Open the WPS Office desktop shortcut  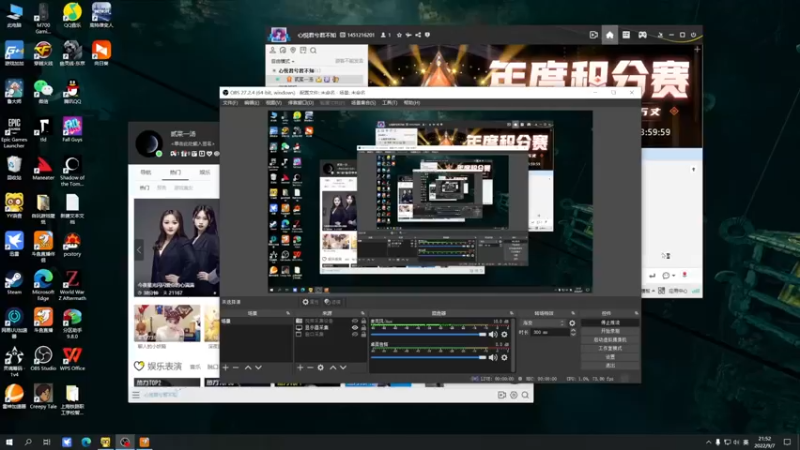coord(72,358)
